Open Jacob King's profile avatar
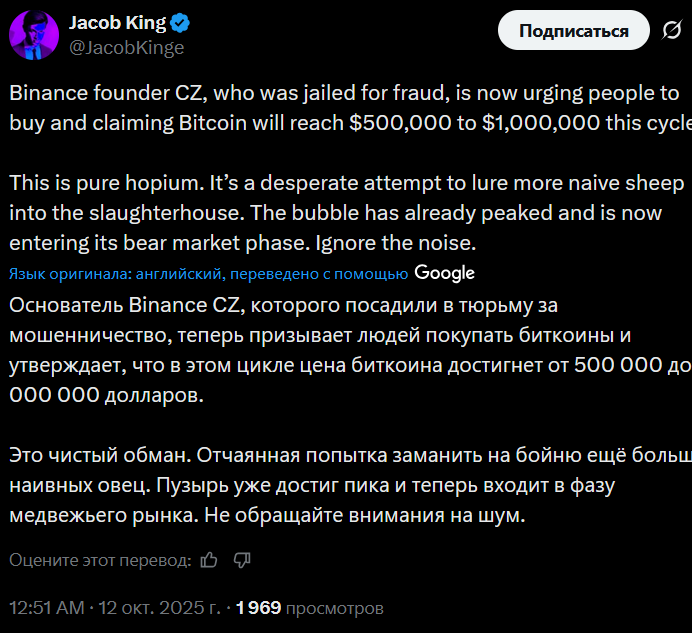 pos(33,34)
